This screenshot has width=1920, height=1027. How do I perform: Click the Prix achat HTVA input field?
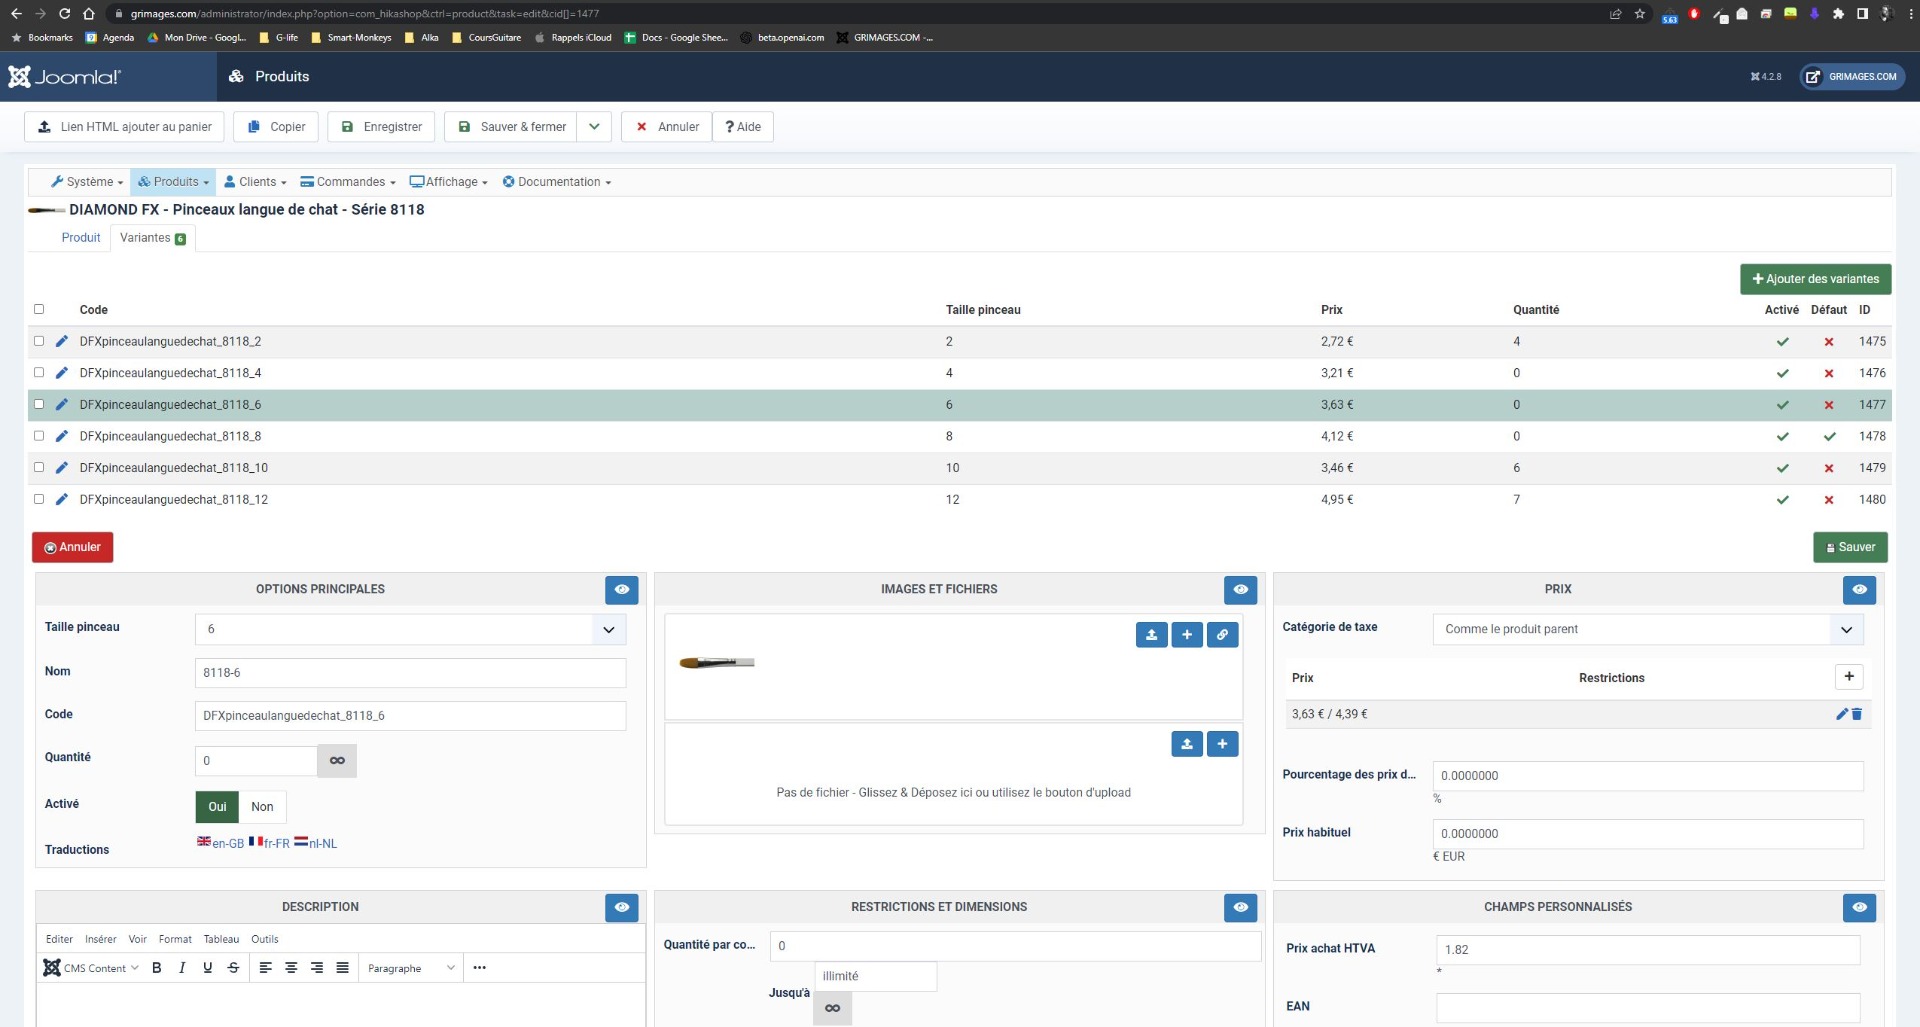point(1647,950)
